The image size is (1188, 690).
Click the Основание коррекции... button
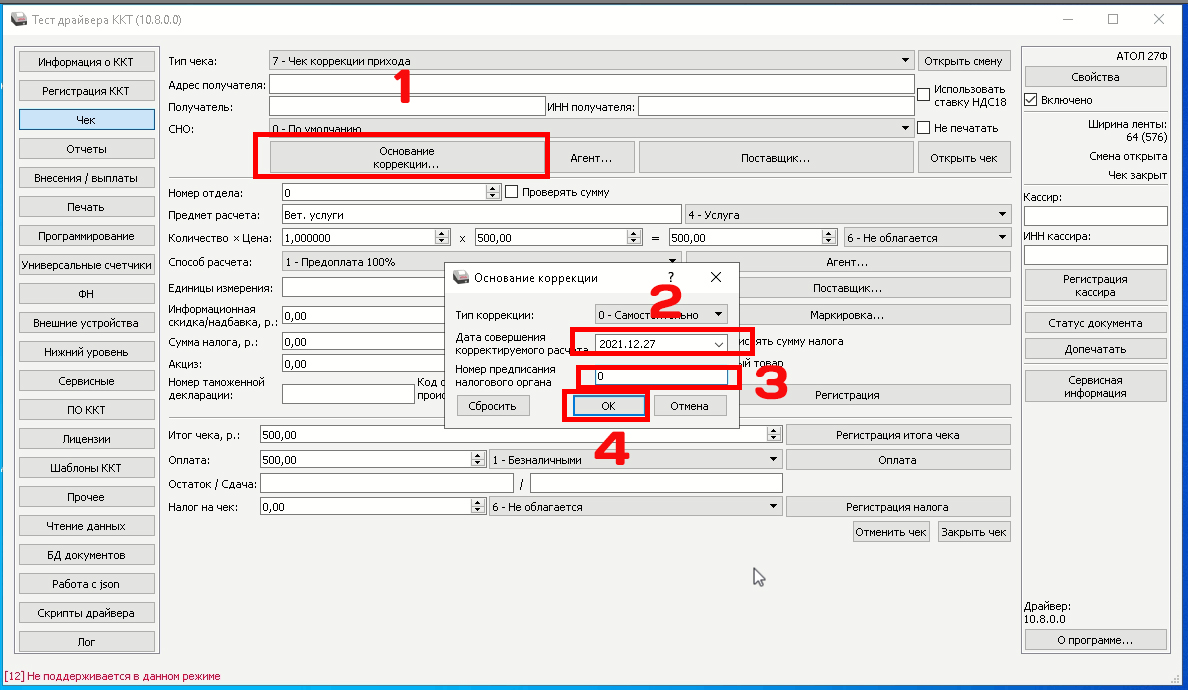pos(406,158)
